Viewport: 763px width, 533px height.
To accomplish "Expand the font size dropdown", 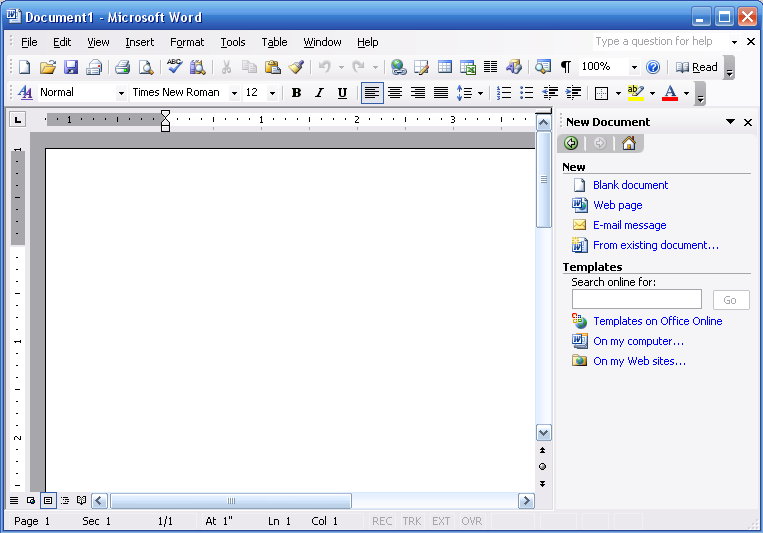I will (x=272, y=93).
